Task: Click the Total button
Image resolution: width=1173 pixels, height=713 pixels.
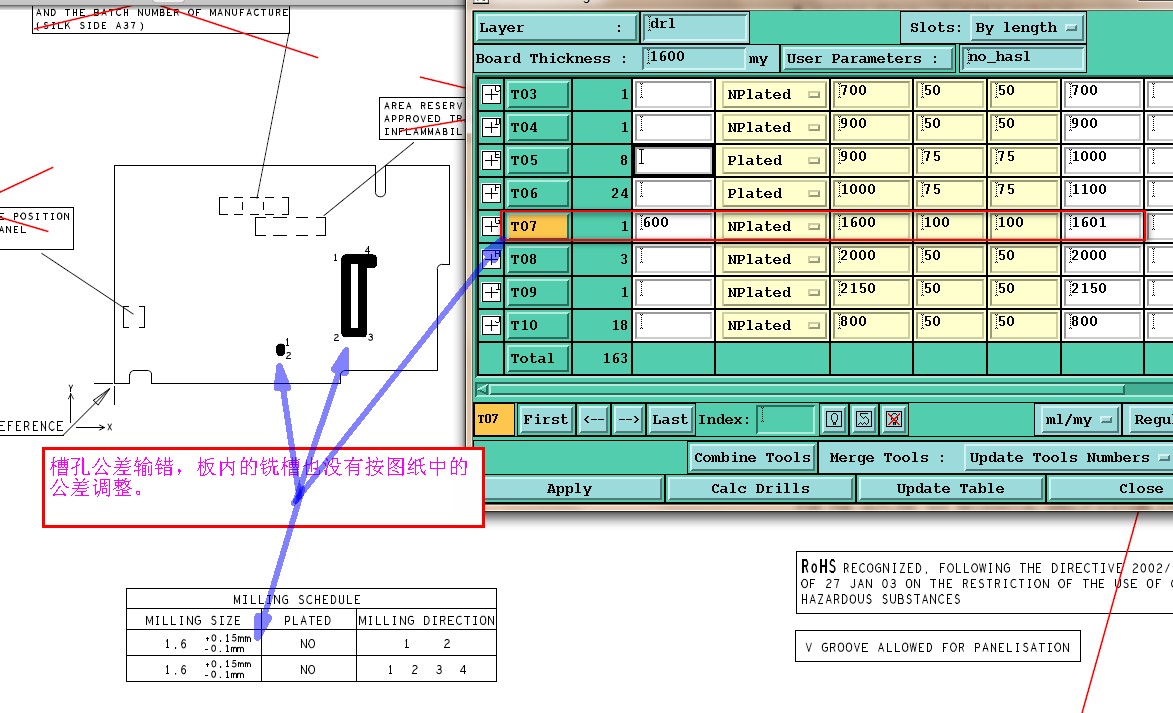Action: [x=539, y=358]
